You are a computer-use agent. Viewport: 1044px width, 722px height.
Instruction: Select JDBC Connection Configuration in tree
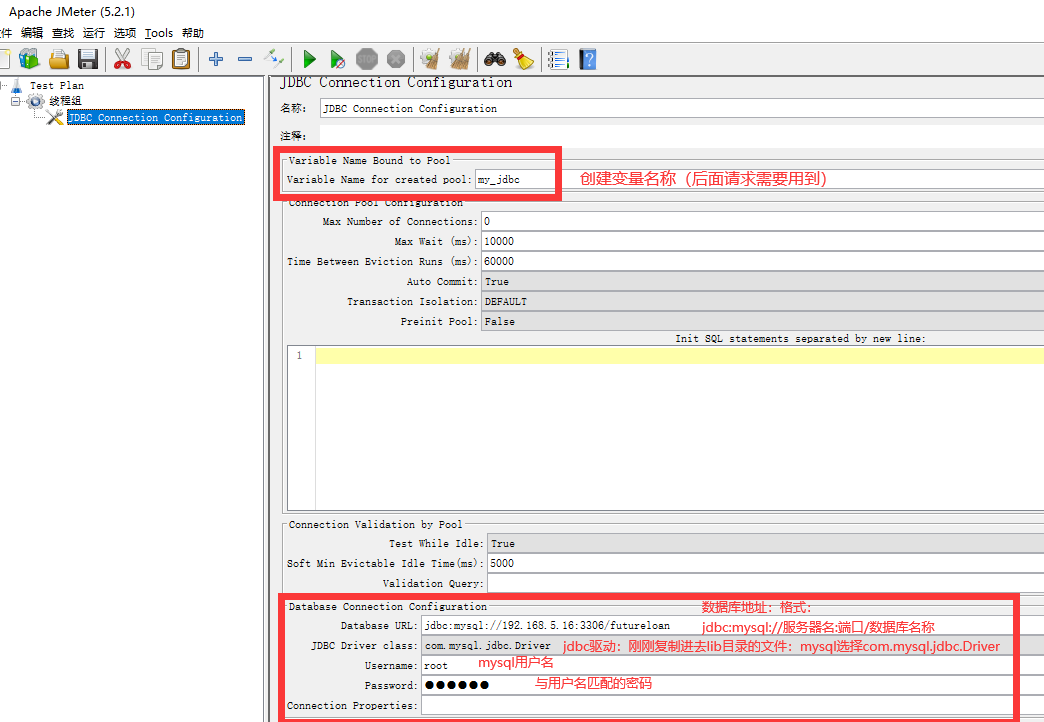(154, 118)
